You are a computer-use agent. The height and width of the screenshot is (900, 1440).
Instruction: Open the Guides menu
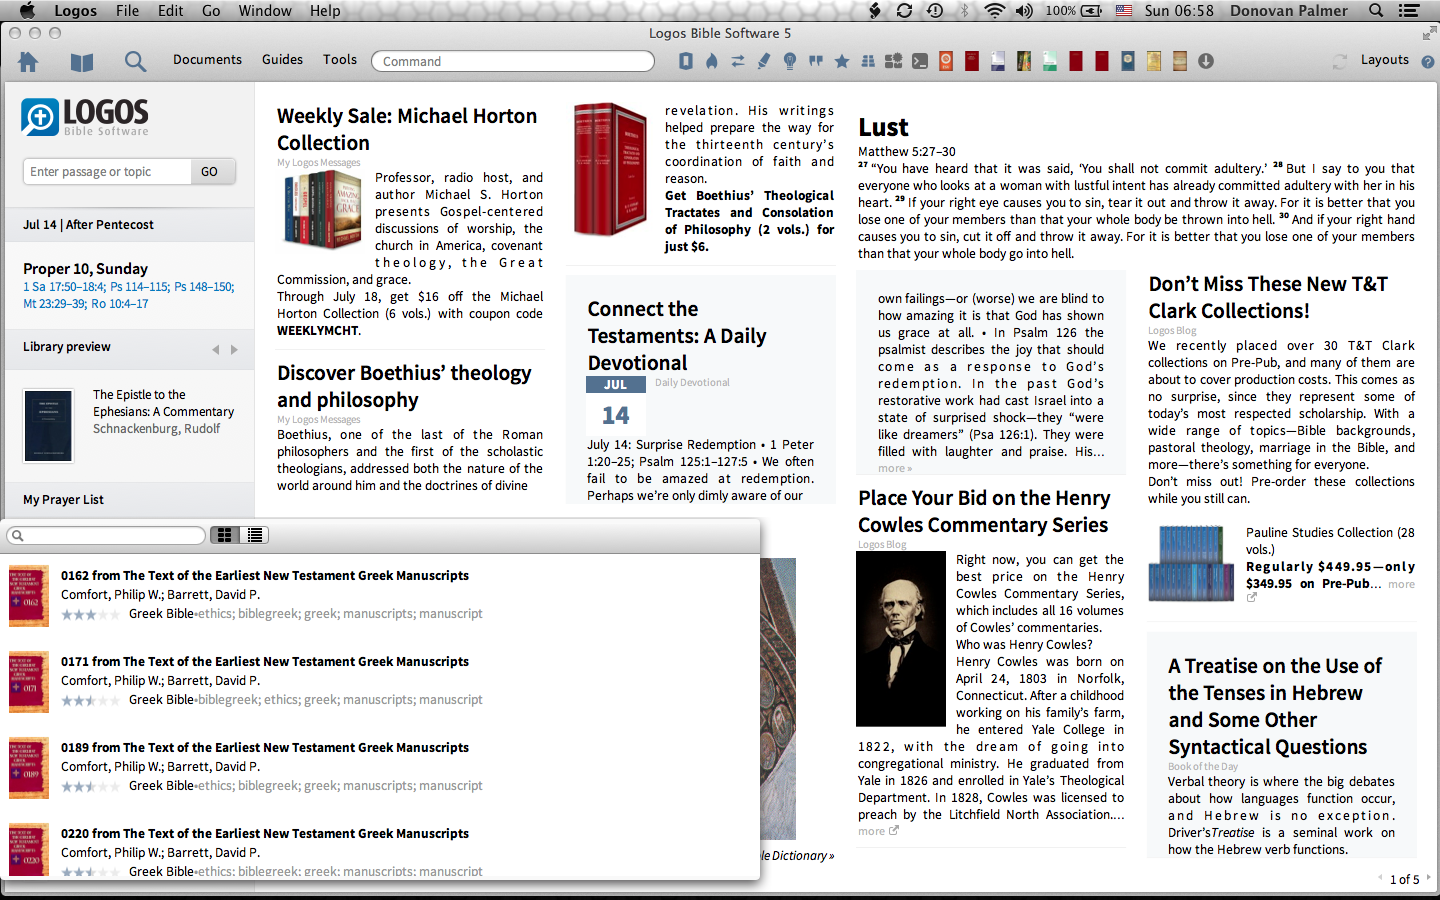[282, 60]
